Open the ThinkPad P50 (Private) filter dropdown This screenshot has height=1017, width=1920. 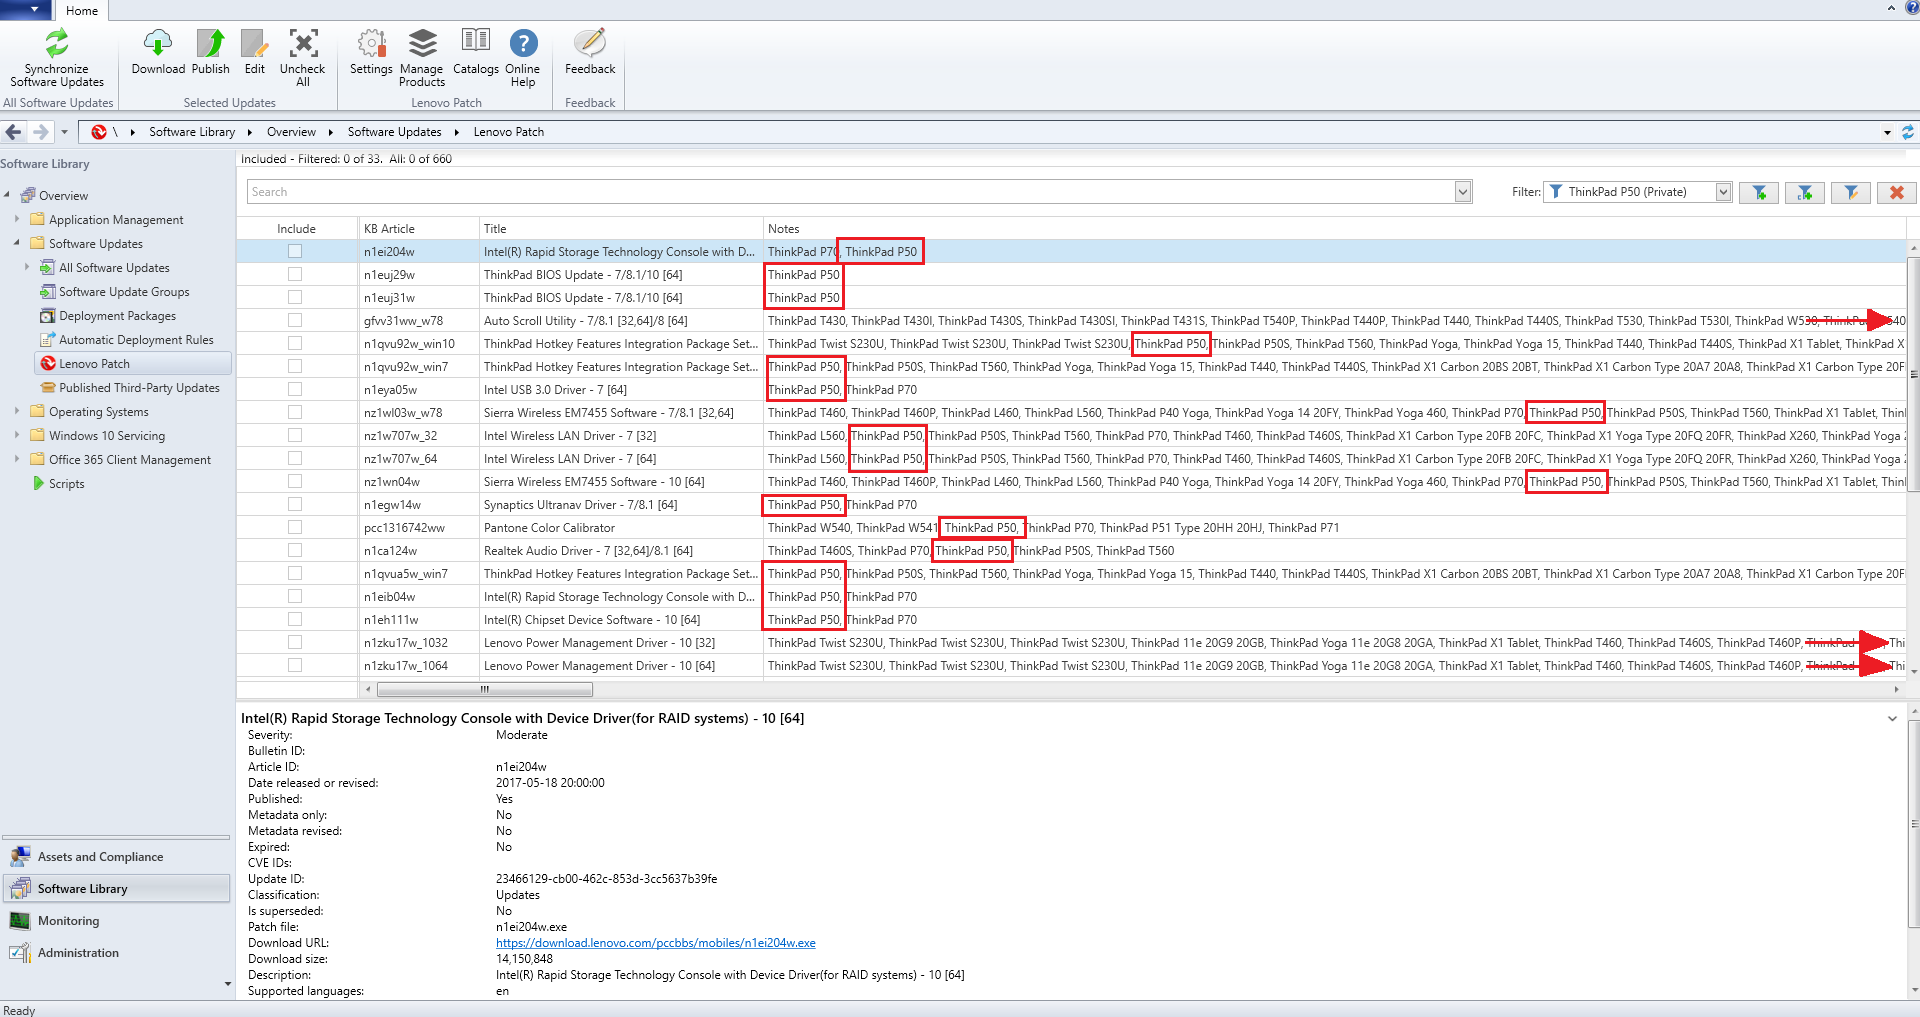(x=1722, y=191)
